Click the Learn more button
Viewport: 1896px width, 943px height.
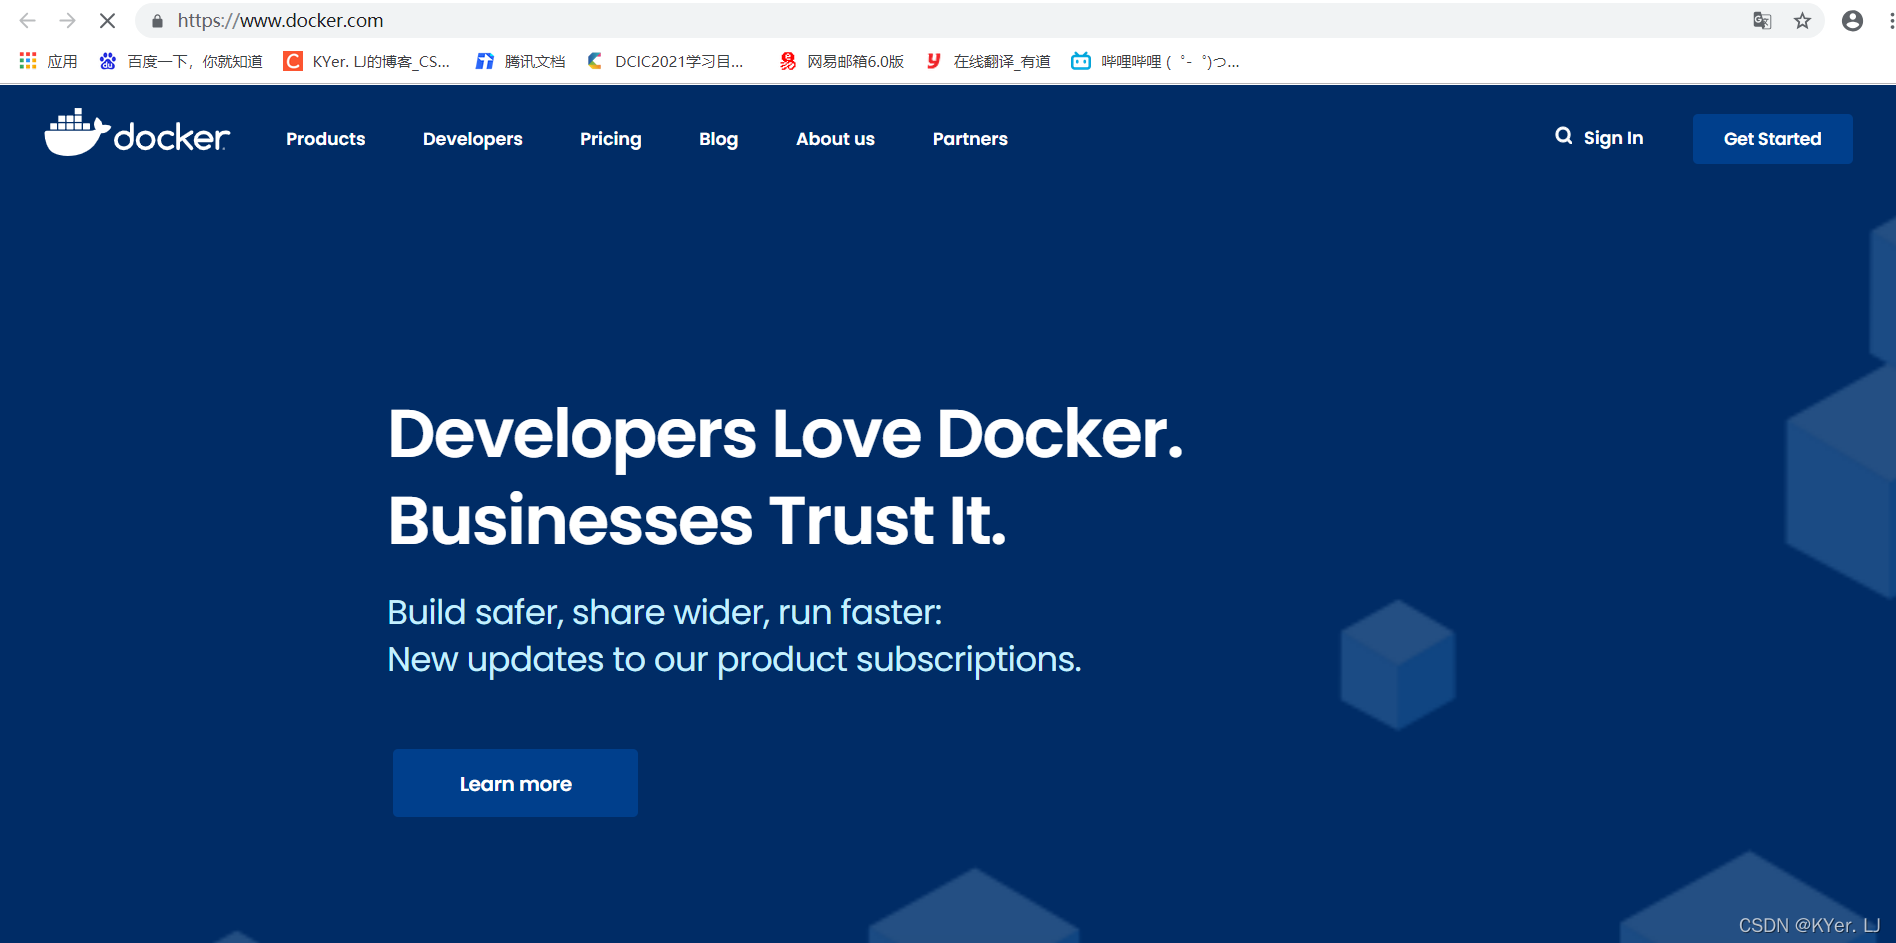(515, 783)
